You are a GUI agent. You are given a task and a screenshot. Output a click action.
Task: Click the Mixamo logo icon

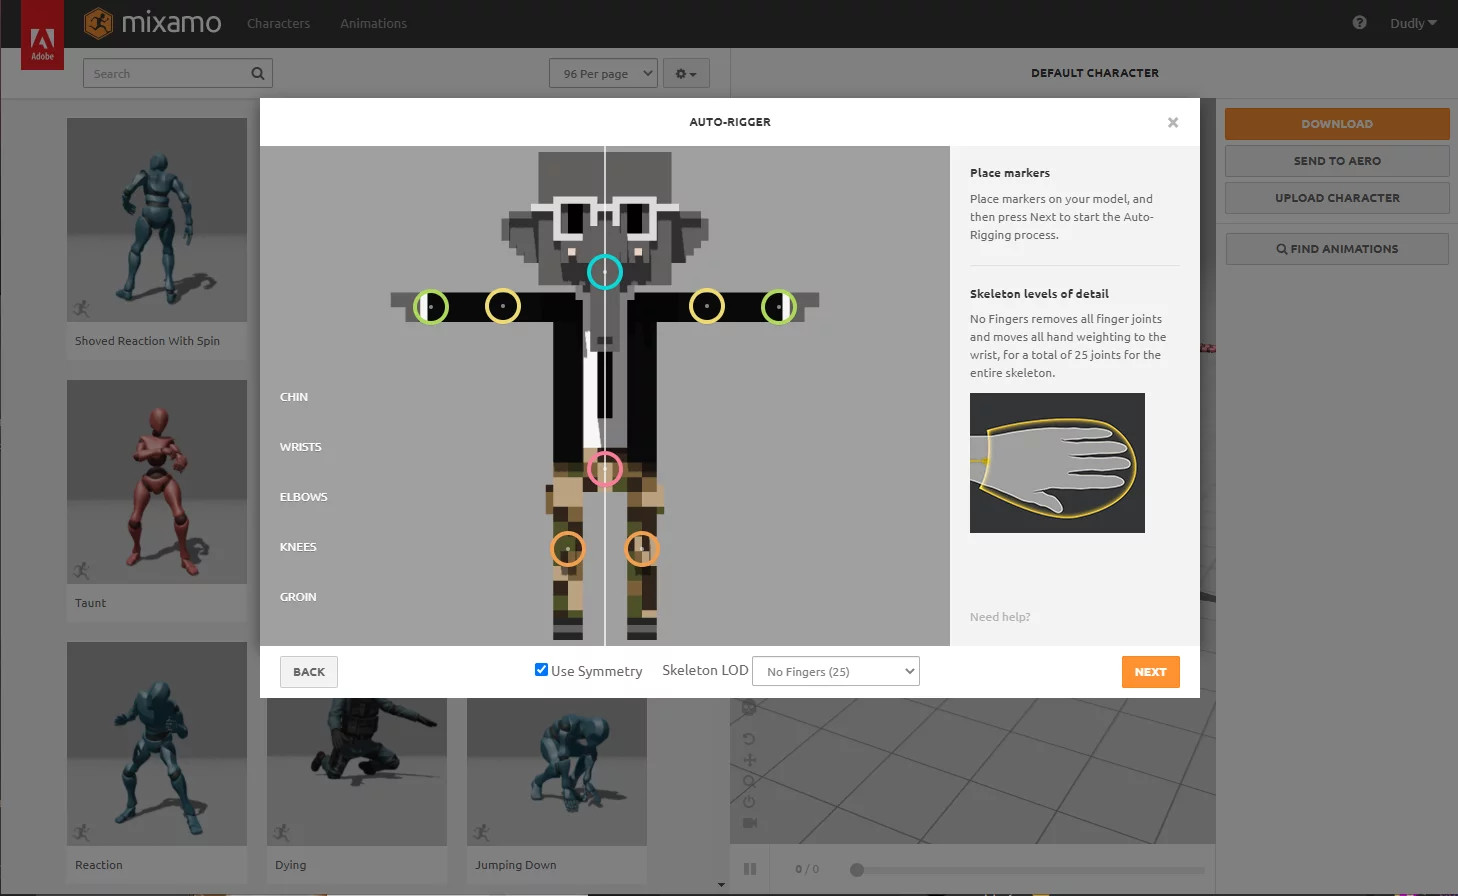coord(99,22)
